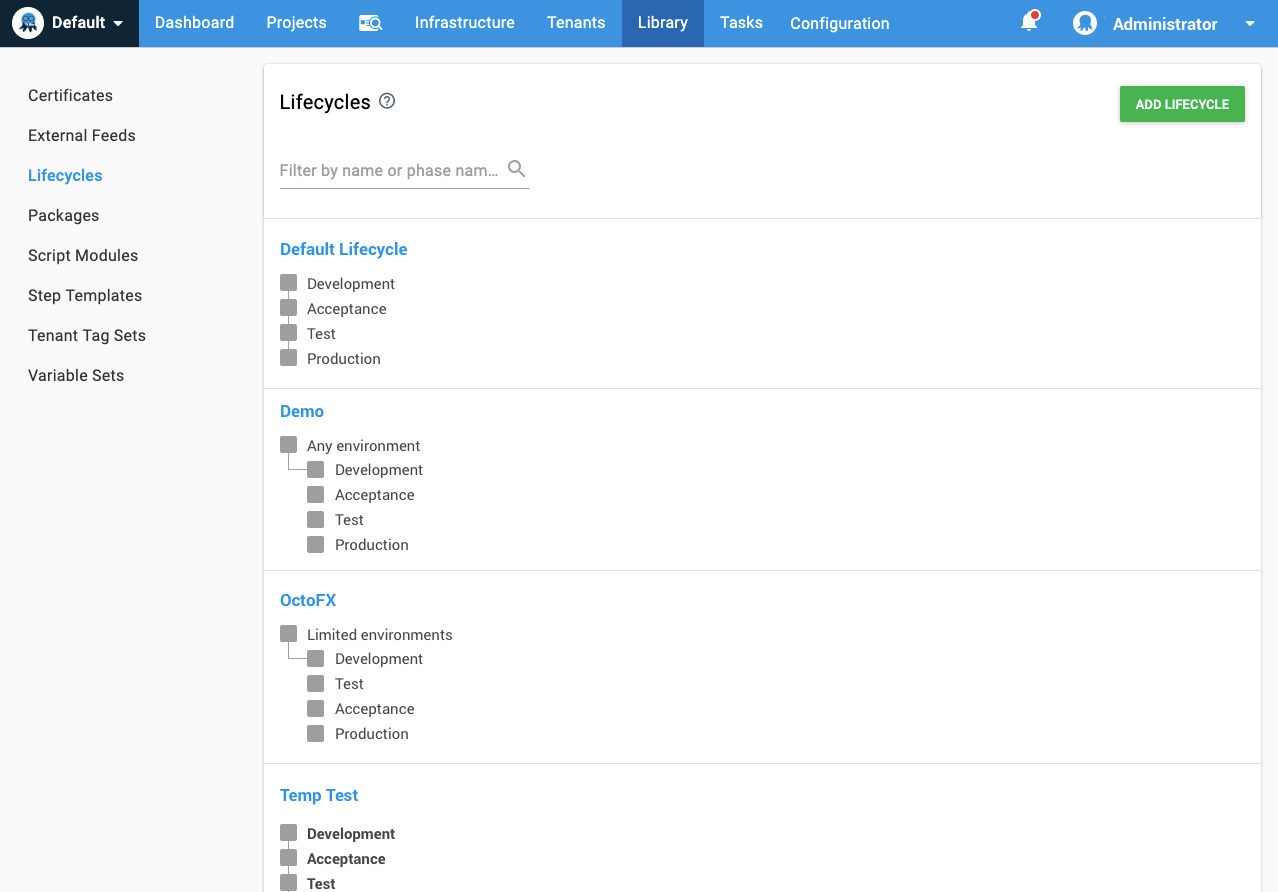Open the Infrastructure menu
This screenshot has width=1278, height=892.
pos(464,23)
